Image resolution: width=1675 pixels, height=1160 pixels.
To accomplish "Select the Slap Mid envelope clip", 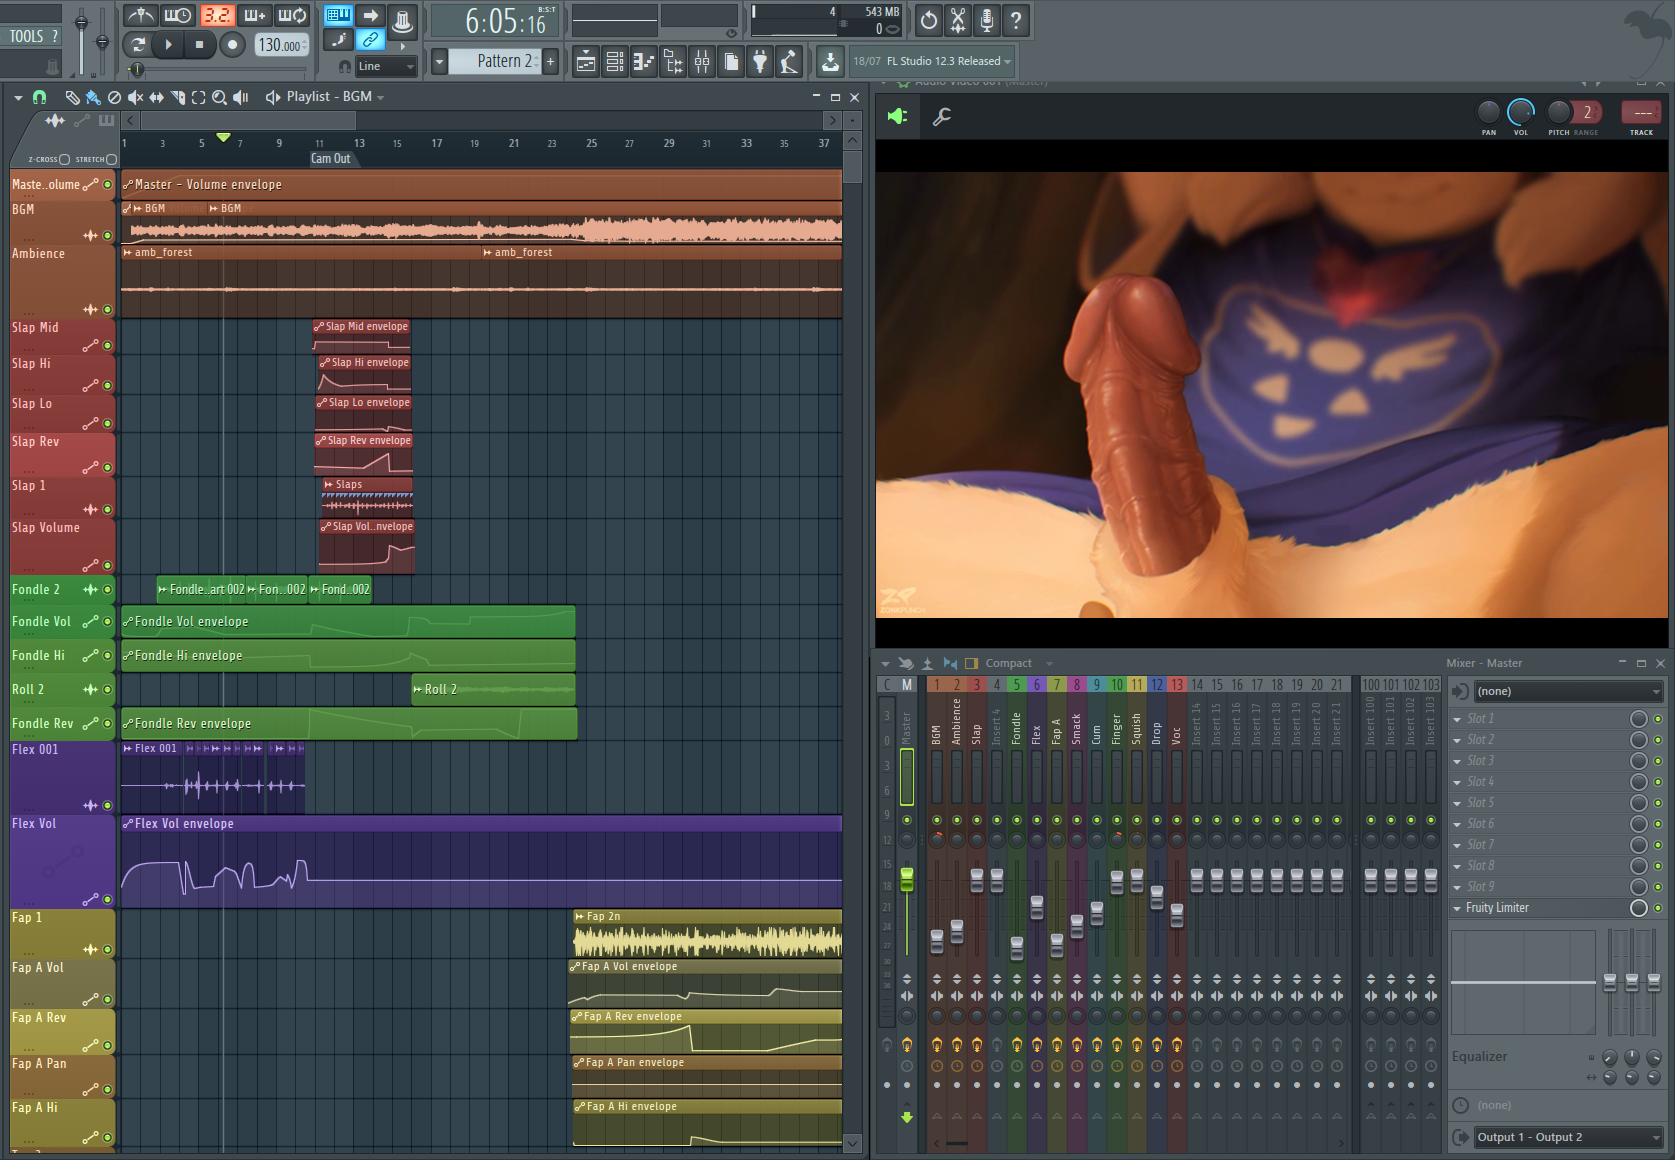I will pyautogui.click(x=362, y=337).
